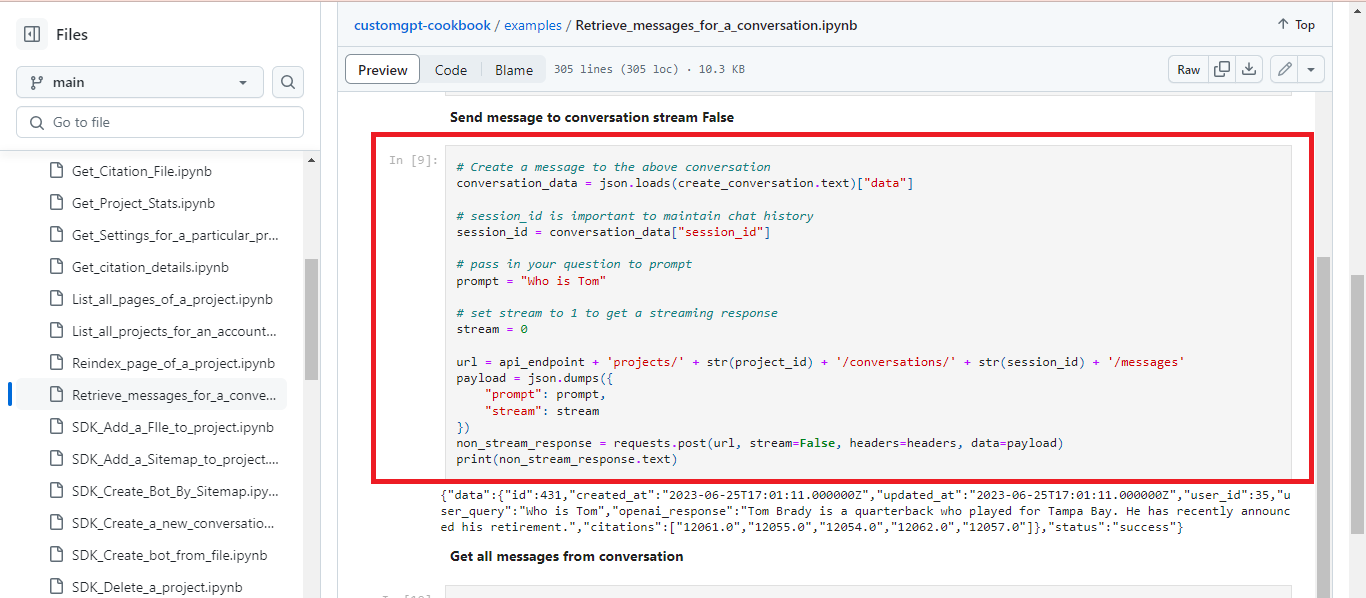This screenshot has height=598, width=1366.
Task: Click the Raw button
Action: [1188, 69]
